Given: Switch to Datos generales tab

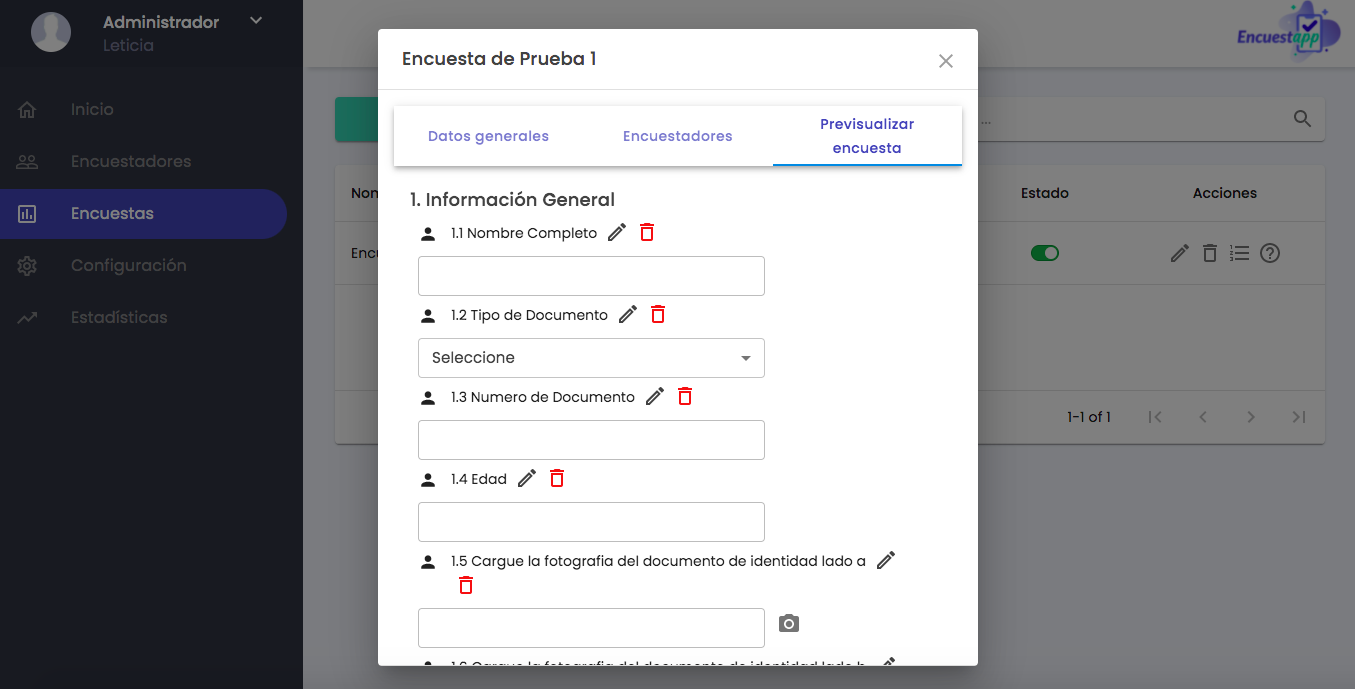Looking at the screenshot, I should (x=488, y=136).
